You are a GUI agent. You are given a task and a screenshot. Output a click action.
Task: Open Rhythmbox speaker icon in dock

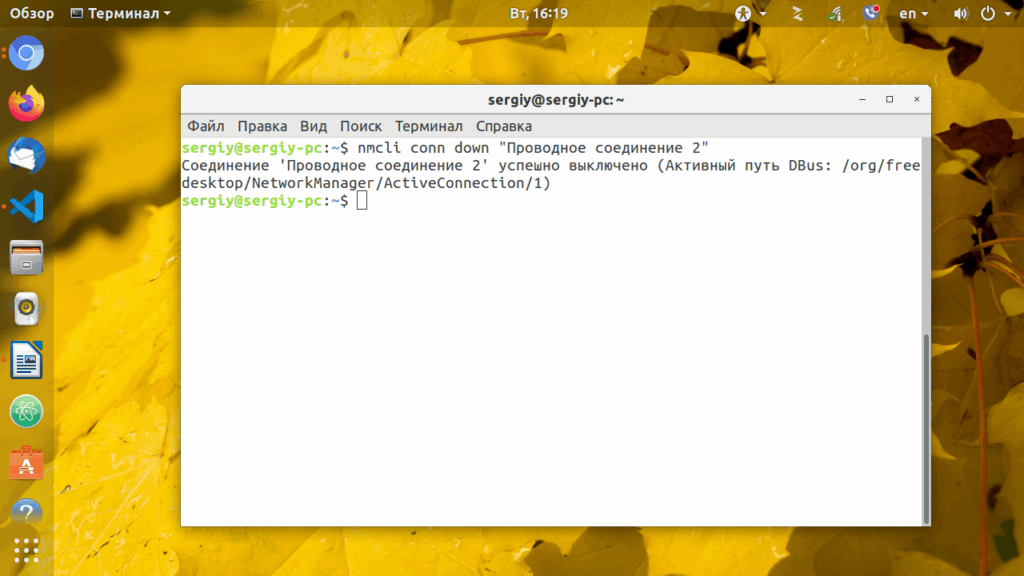[26, 308]
